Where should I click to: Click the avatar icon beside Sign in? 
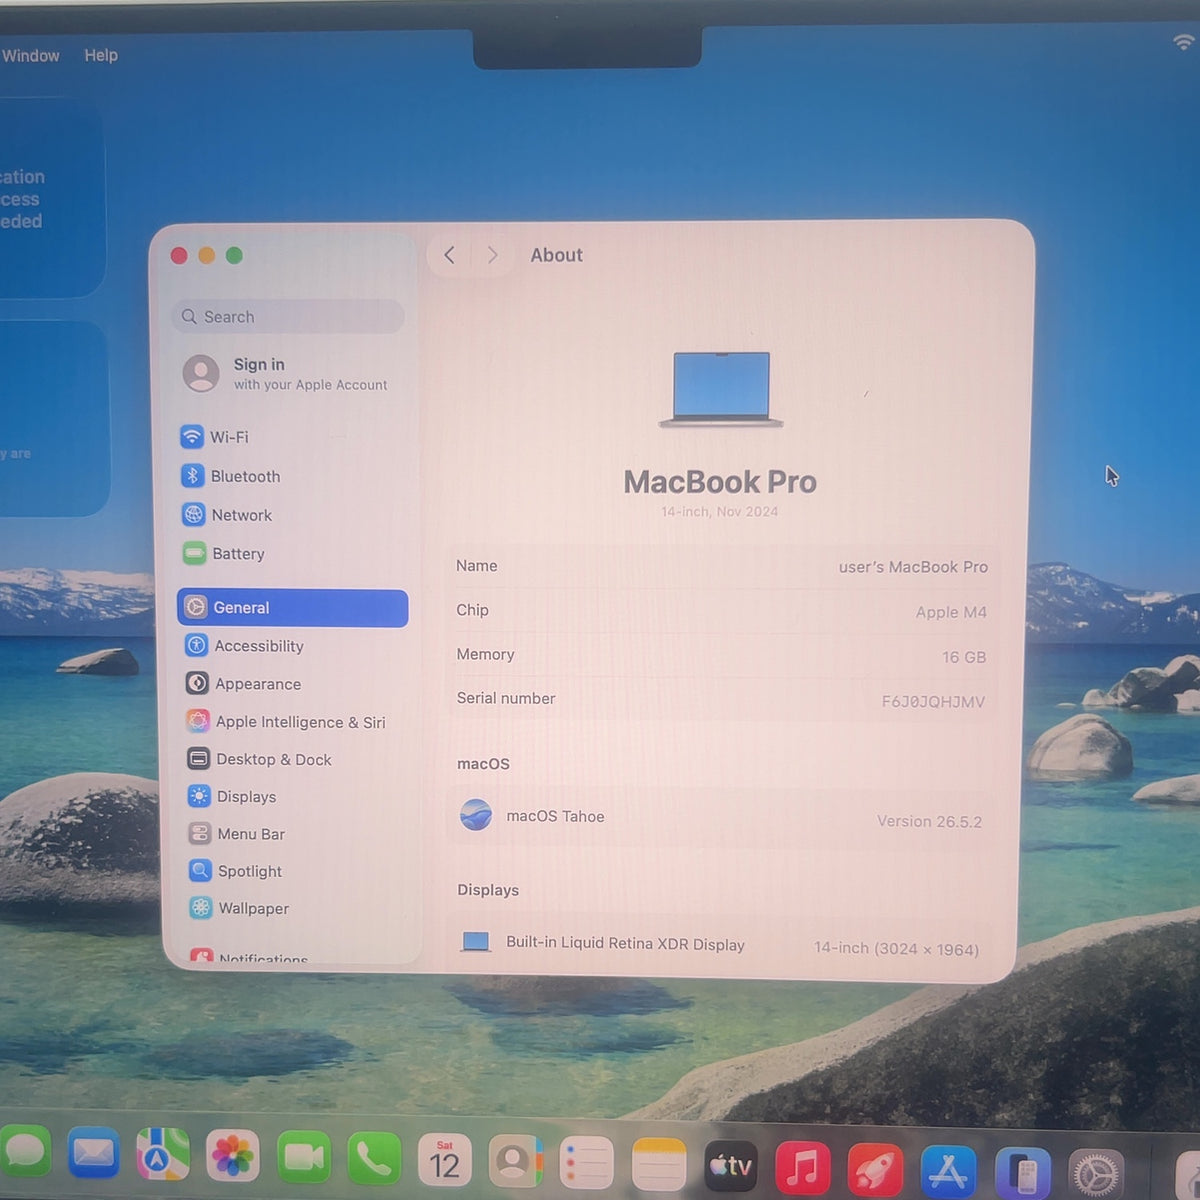pos(201,373)
